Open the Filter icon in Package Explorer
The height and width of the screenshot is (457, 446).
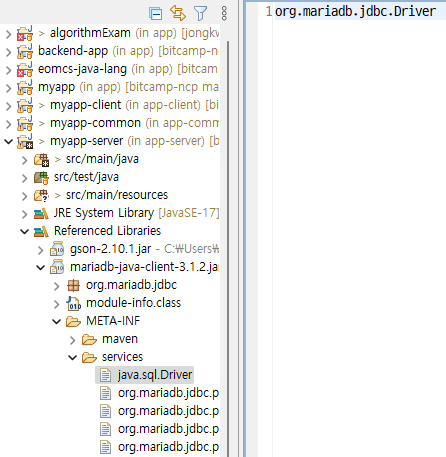point(200,13)
